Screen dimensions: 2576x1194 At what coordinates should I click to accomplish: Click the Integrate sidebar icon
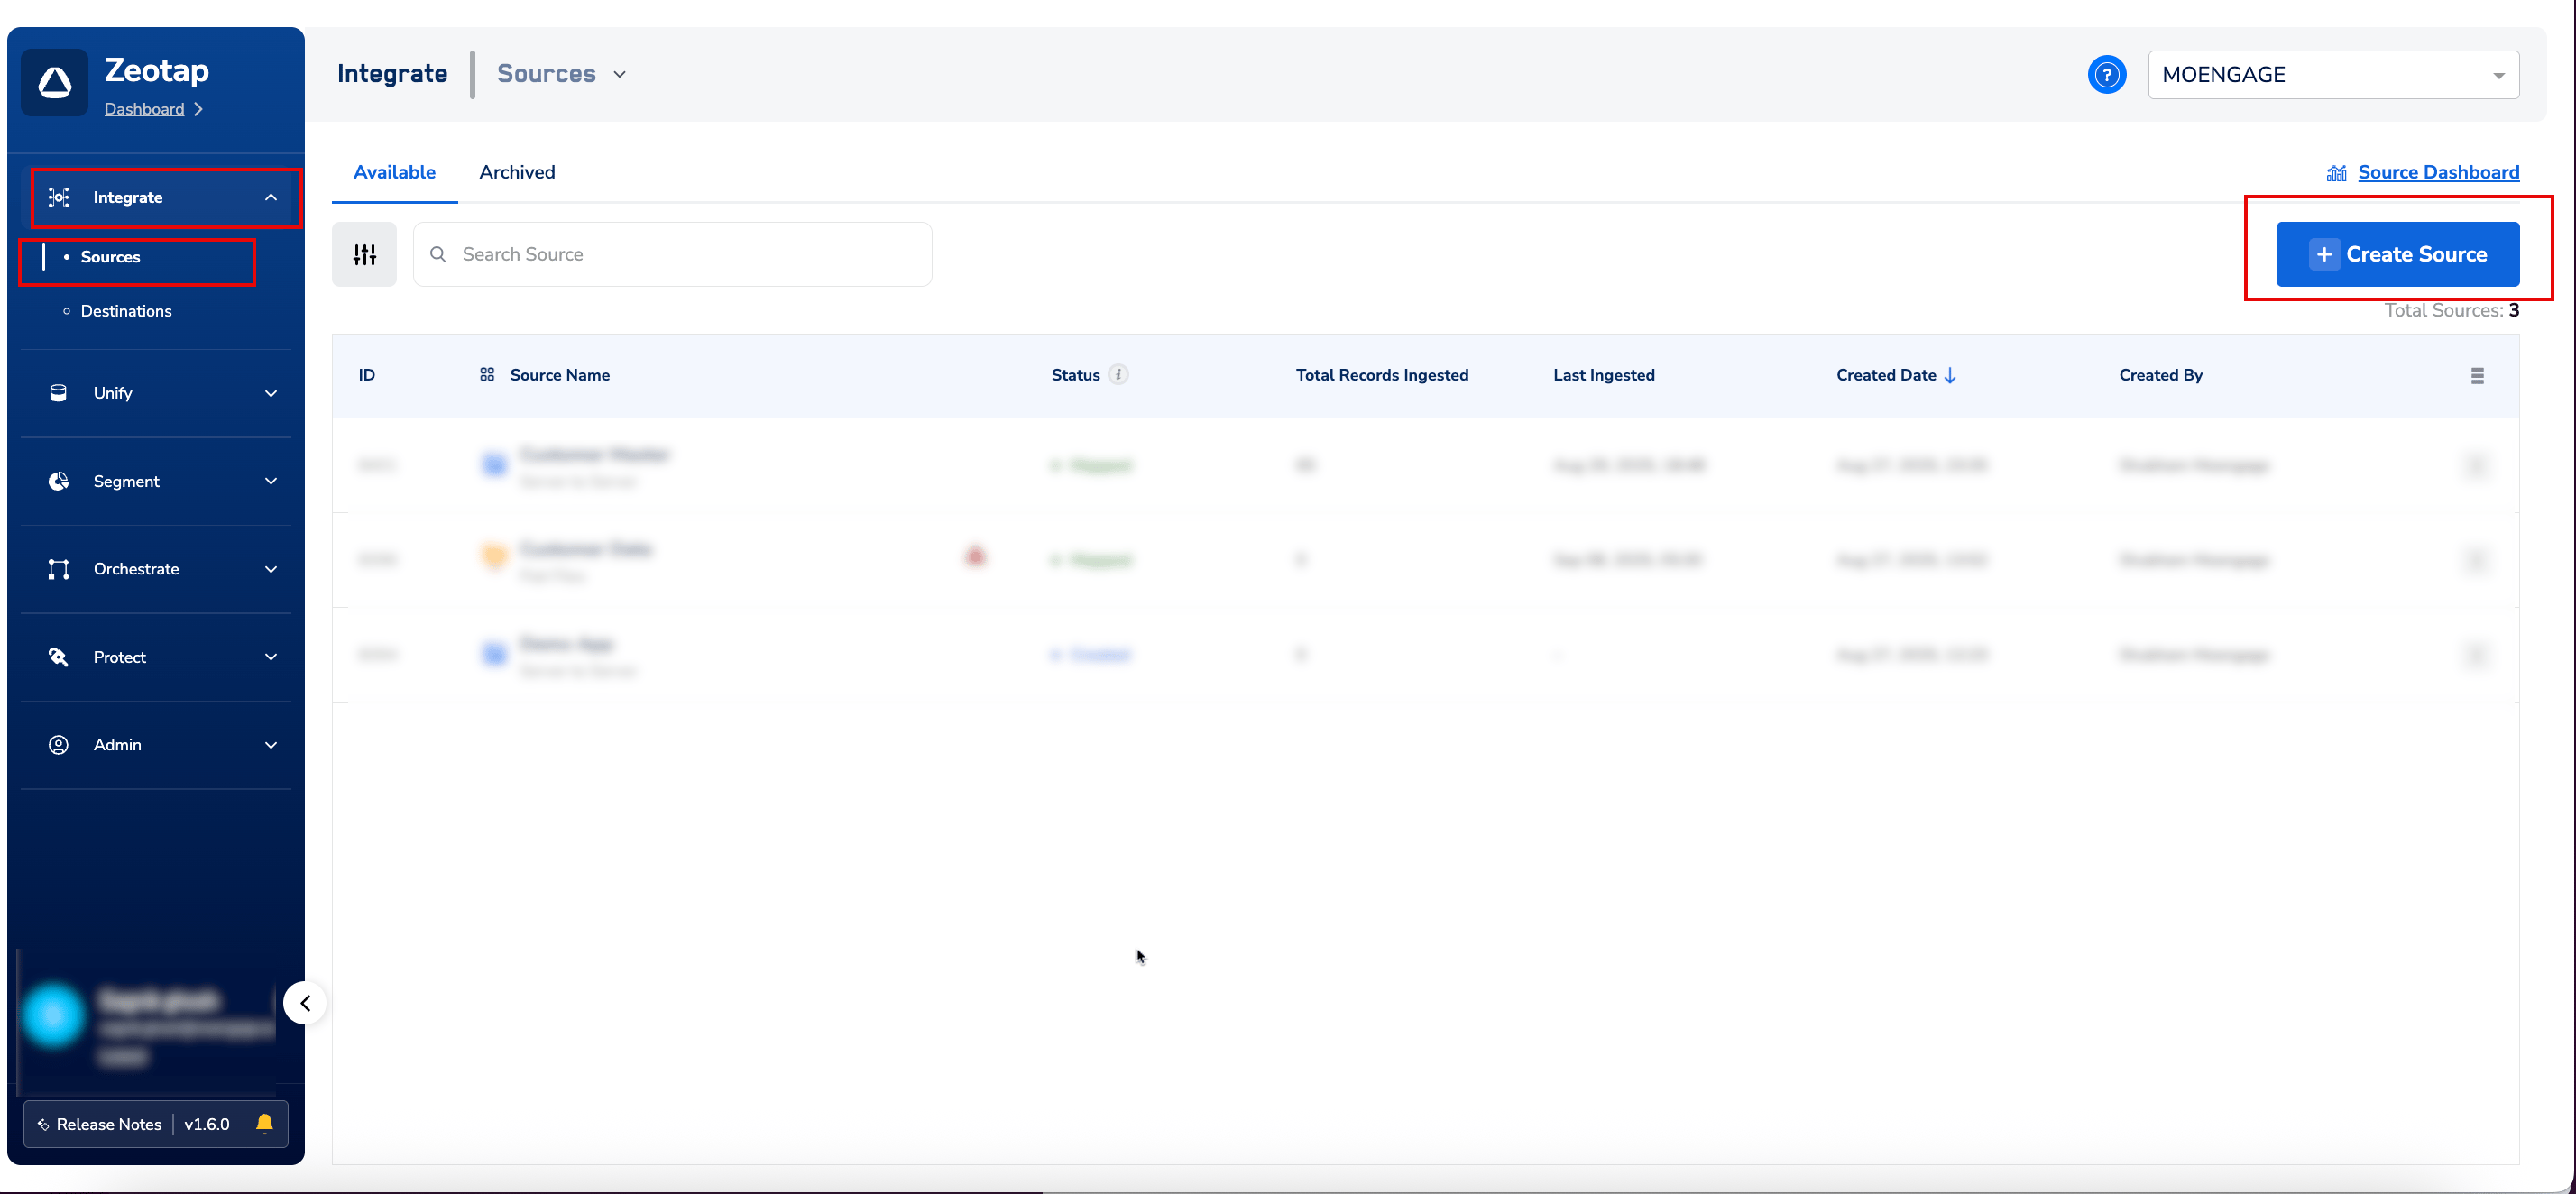tap(59, 197)
